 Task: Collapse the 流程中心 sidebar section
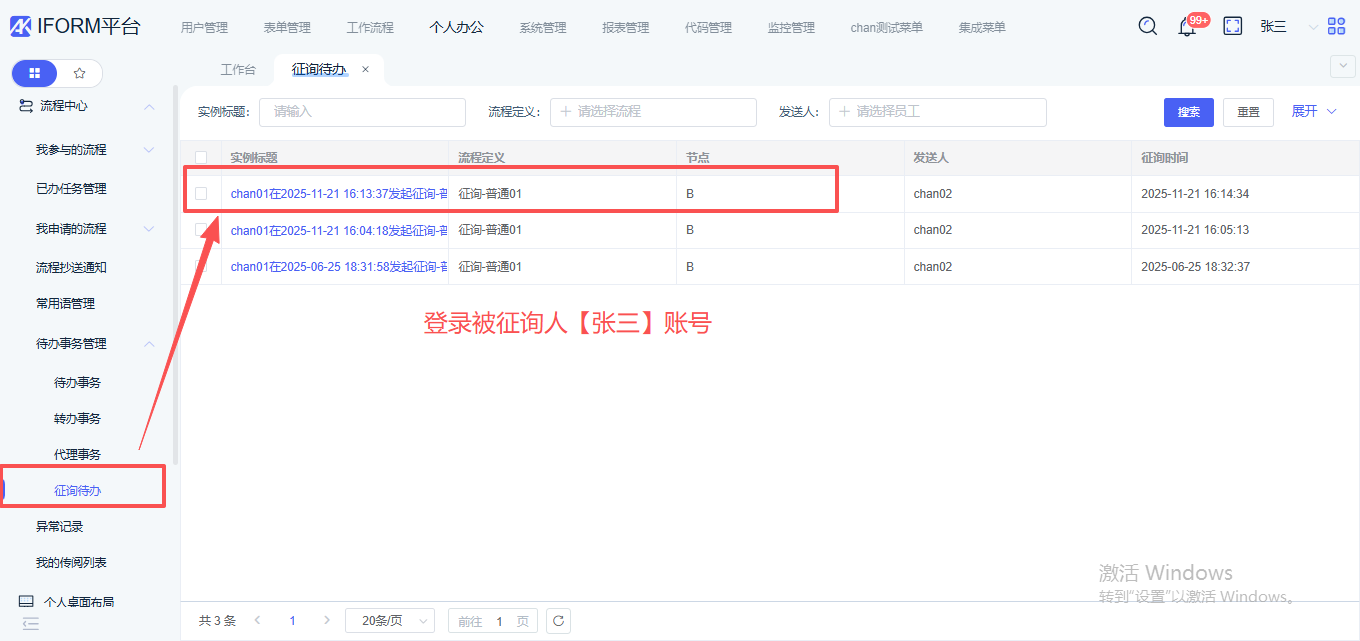pos(149,106)
